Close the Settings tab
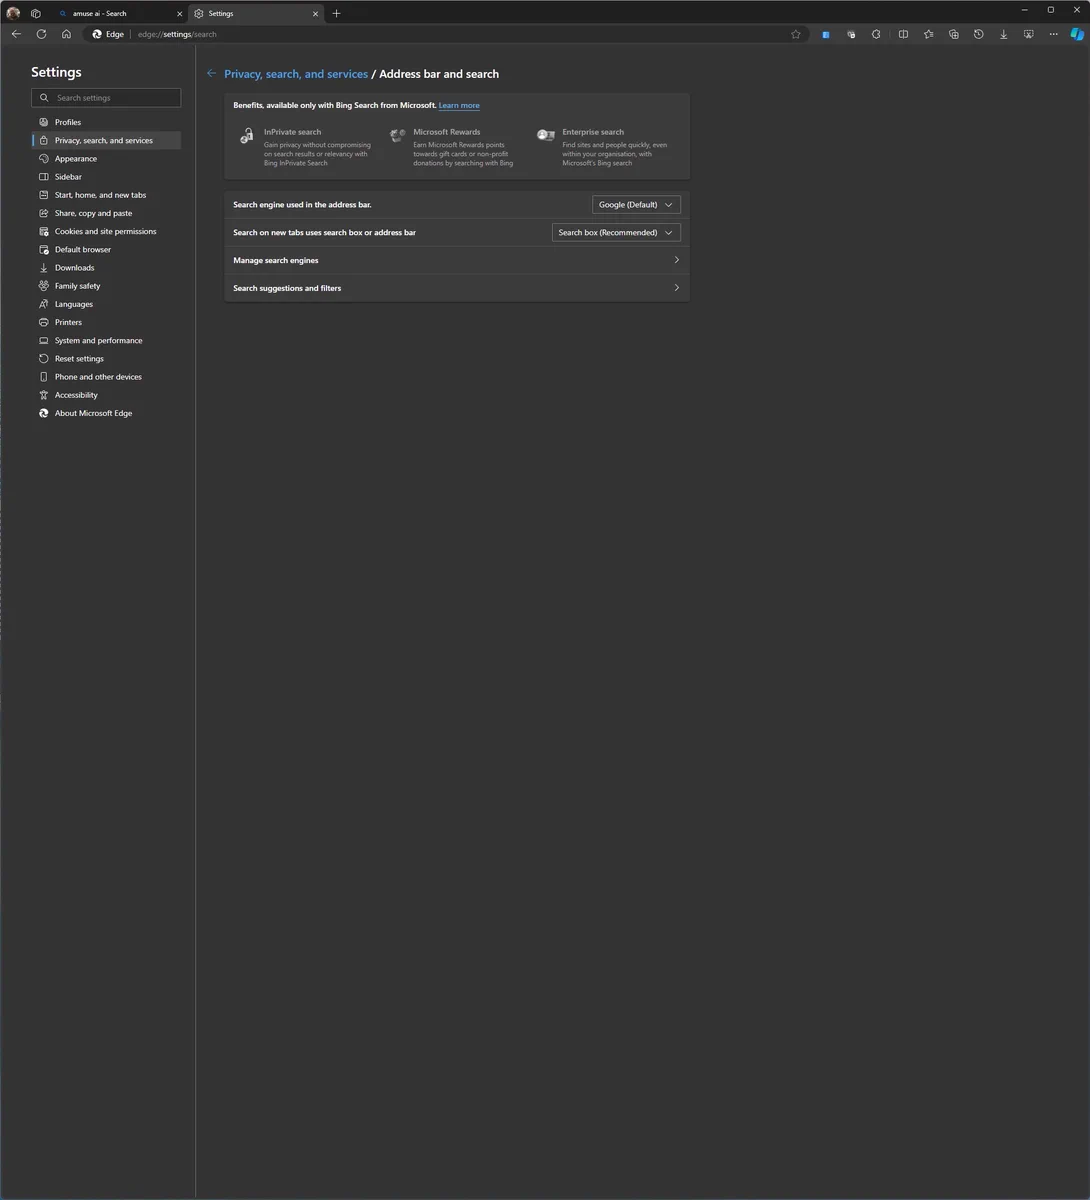1090x1200 pixels. click(x=316, y=14)
